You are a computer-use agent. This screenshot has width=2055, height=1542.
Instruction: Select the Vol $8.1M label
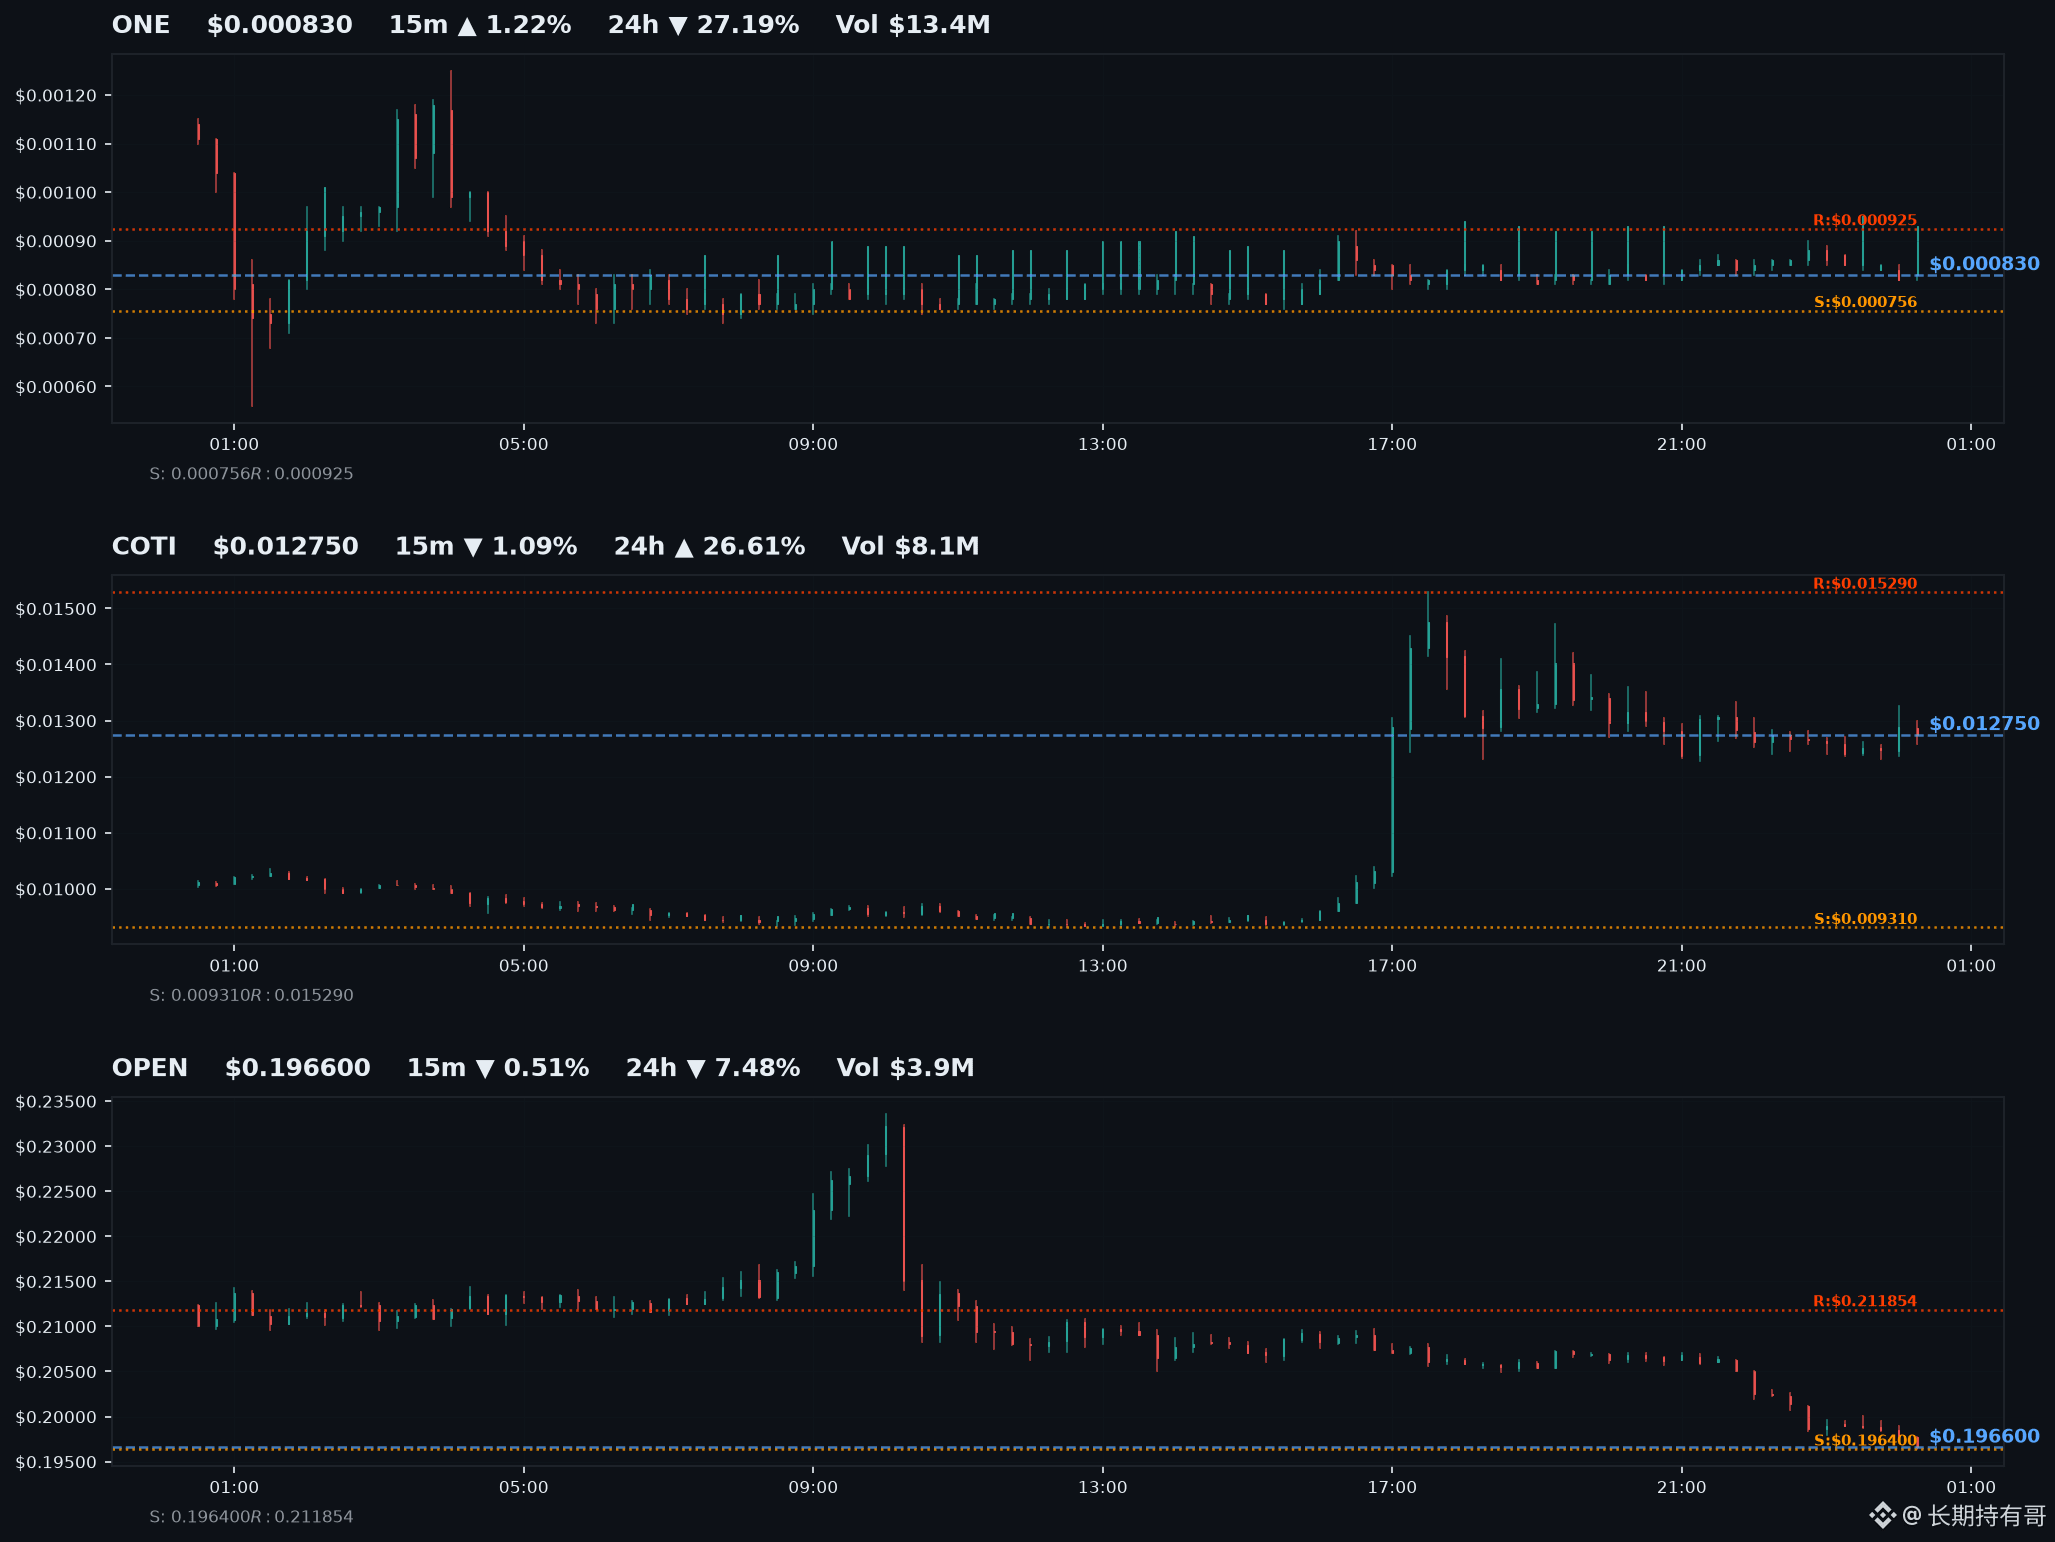(x=911, y=547)
